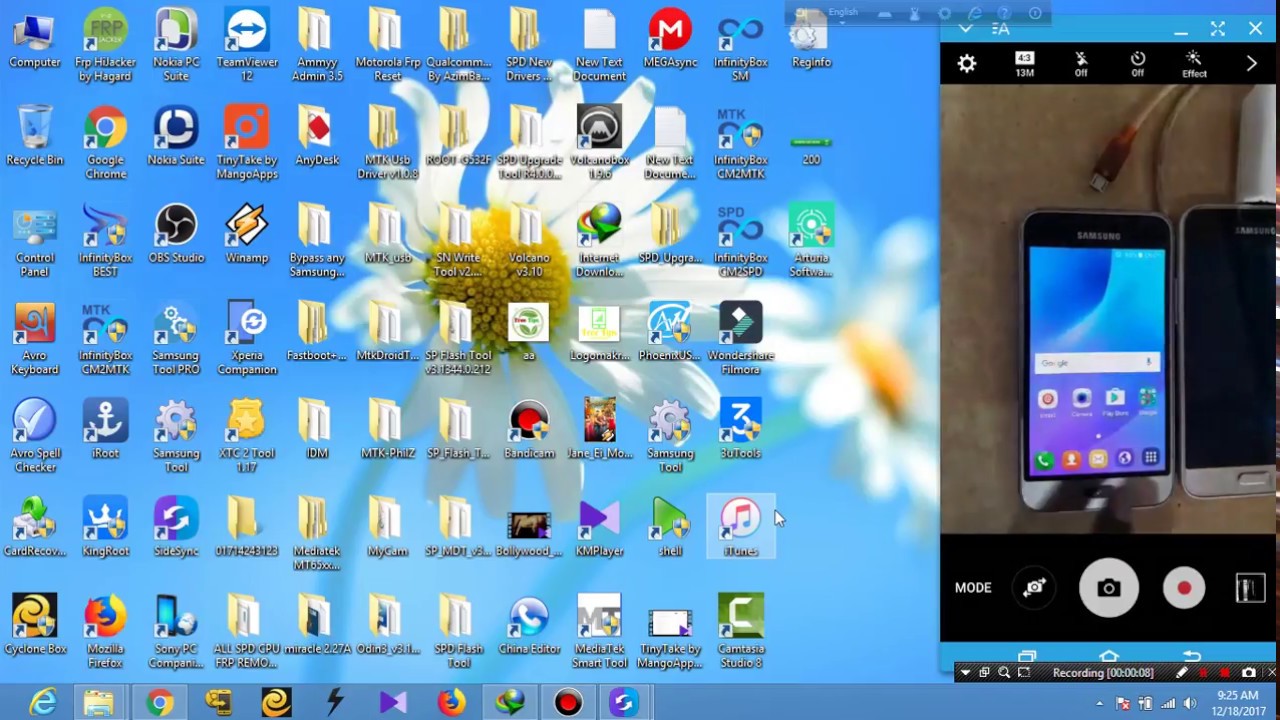Toggle the camera timer Off setting
The width and height of the screenshot is (1280, 720).
1138,64
